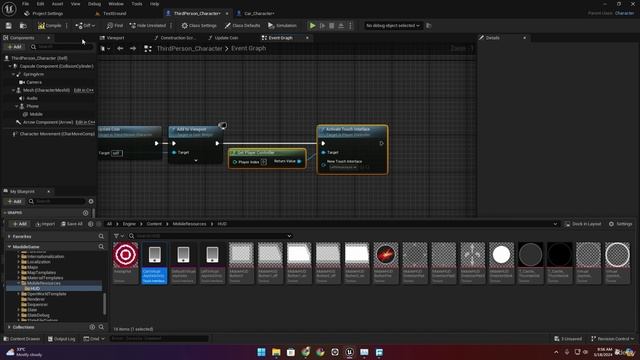This screenshot has height=360, width=640.
Task: Open the Asset menu
Action: [x=57, y=4]
